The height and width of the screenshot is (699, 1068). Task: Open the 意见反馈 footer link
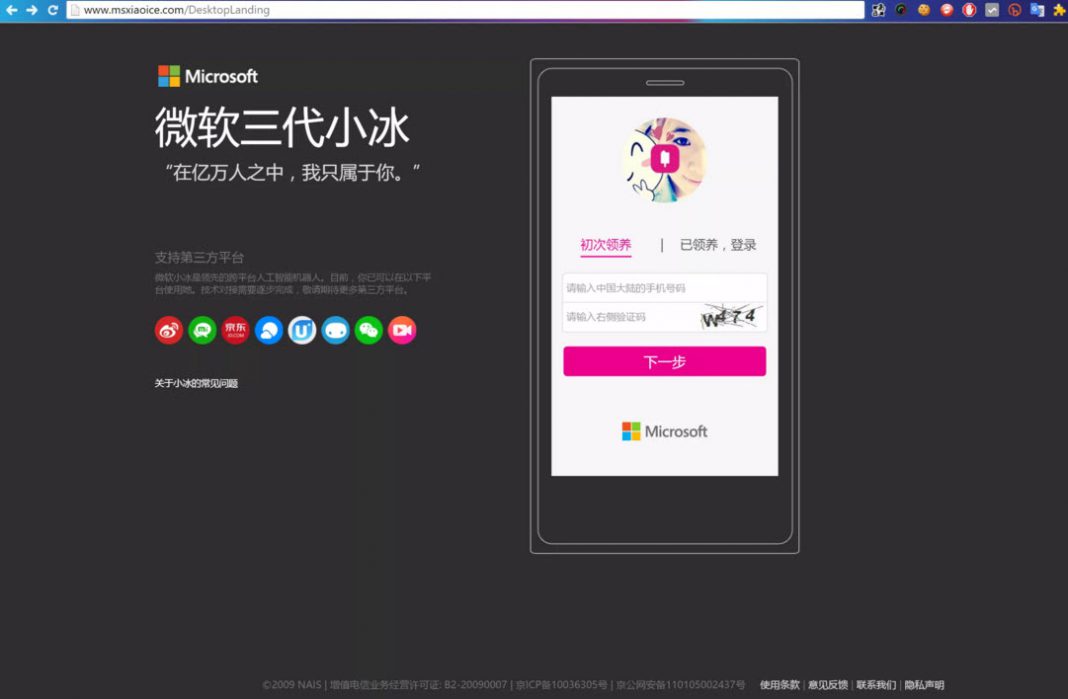[x=828, y=685]
